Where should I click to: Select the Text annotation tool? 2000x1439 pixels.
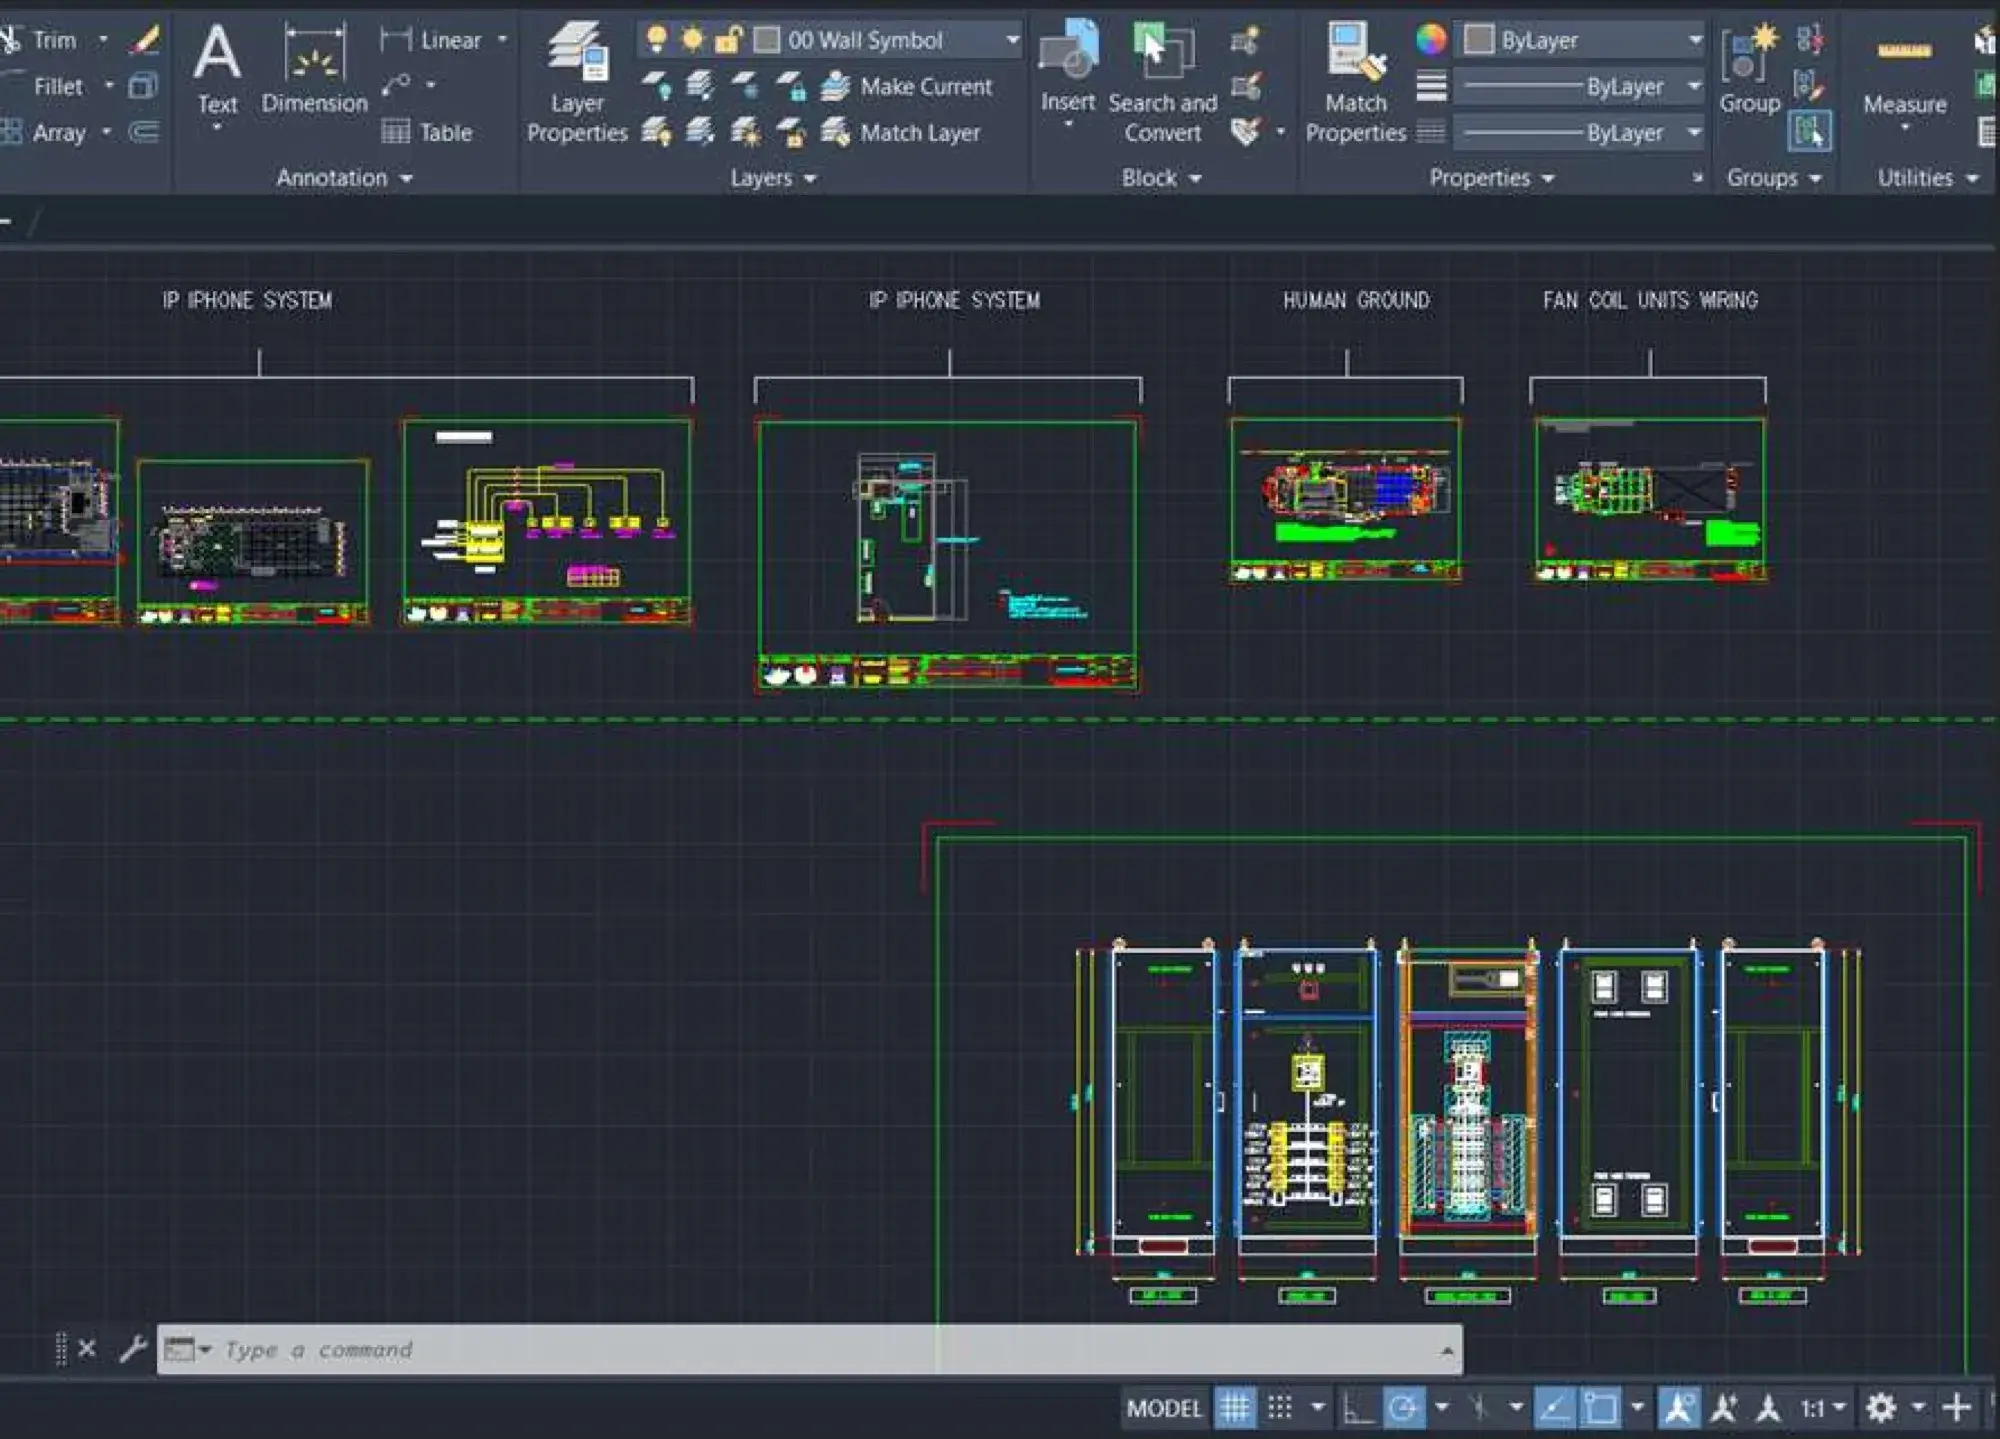point(217,74)
